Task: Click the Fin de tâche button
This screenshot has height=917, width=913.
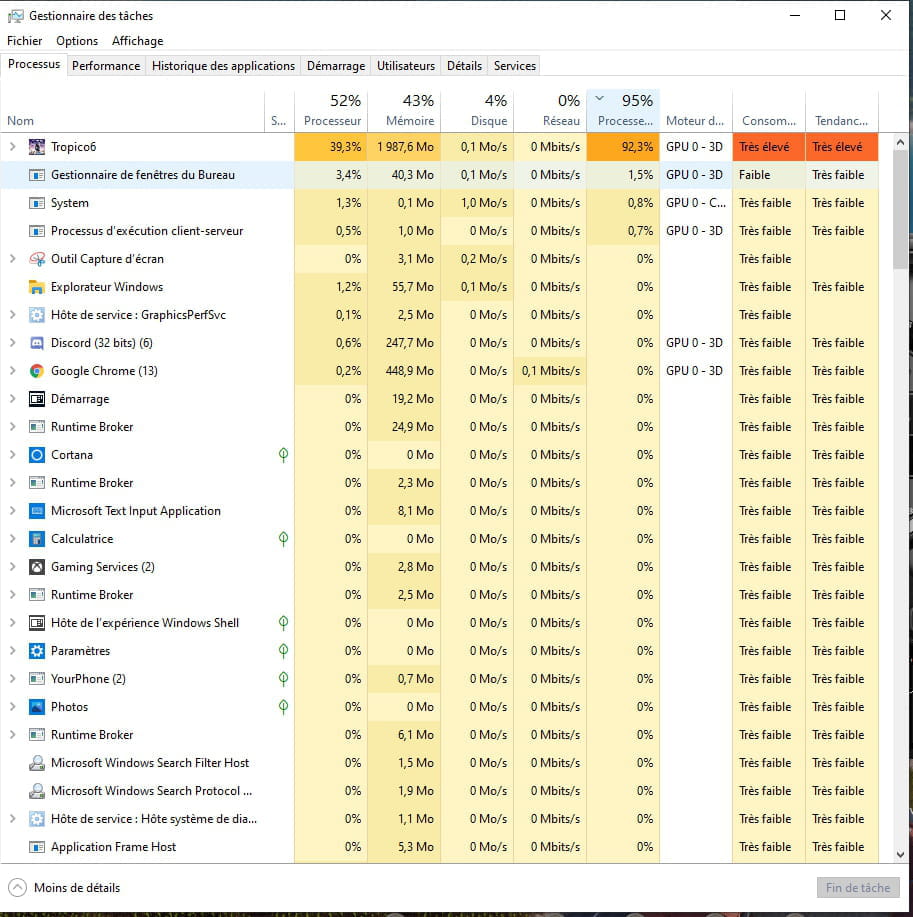Action: [858, 887]
